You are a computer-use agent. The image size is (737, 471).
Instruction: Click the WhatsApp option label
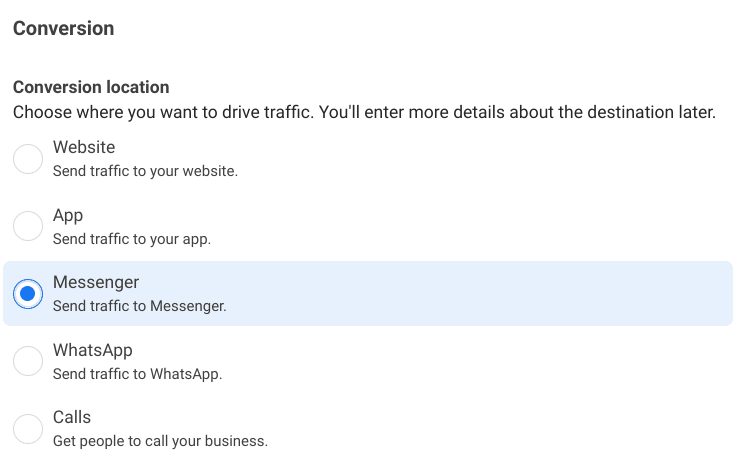(x=93, y=350)
